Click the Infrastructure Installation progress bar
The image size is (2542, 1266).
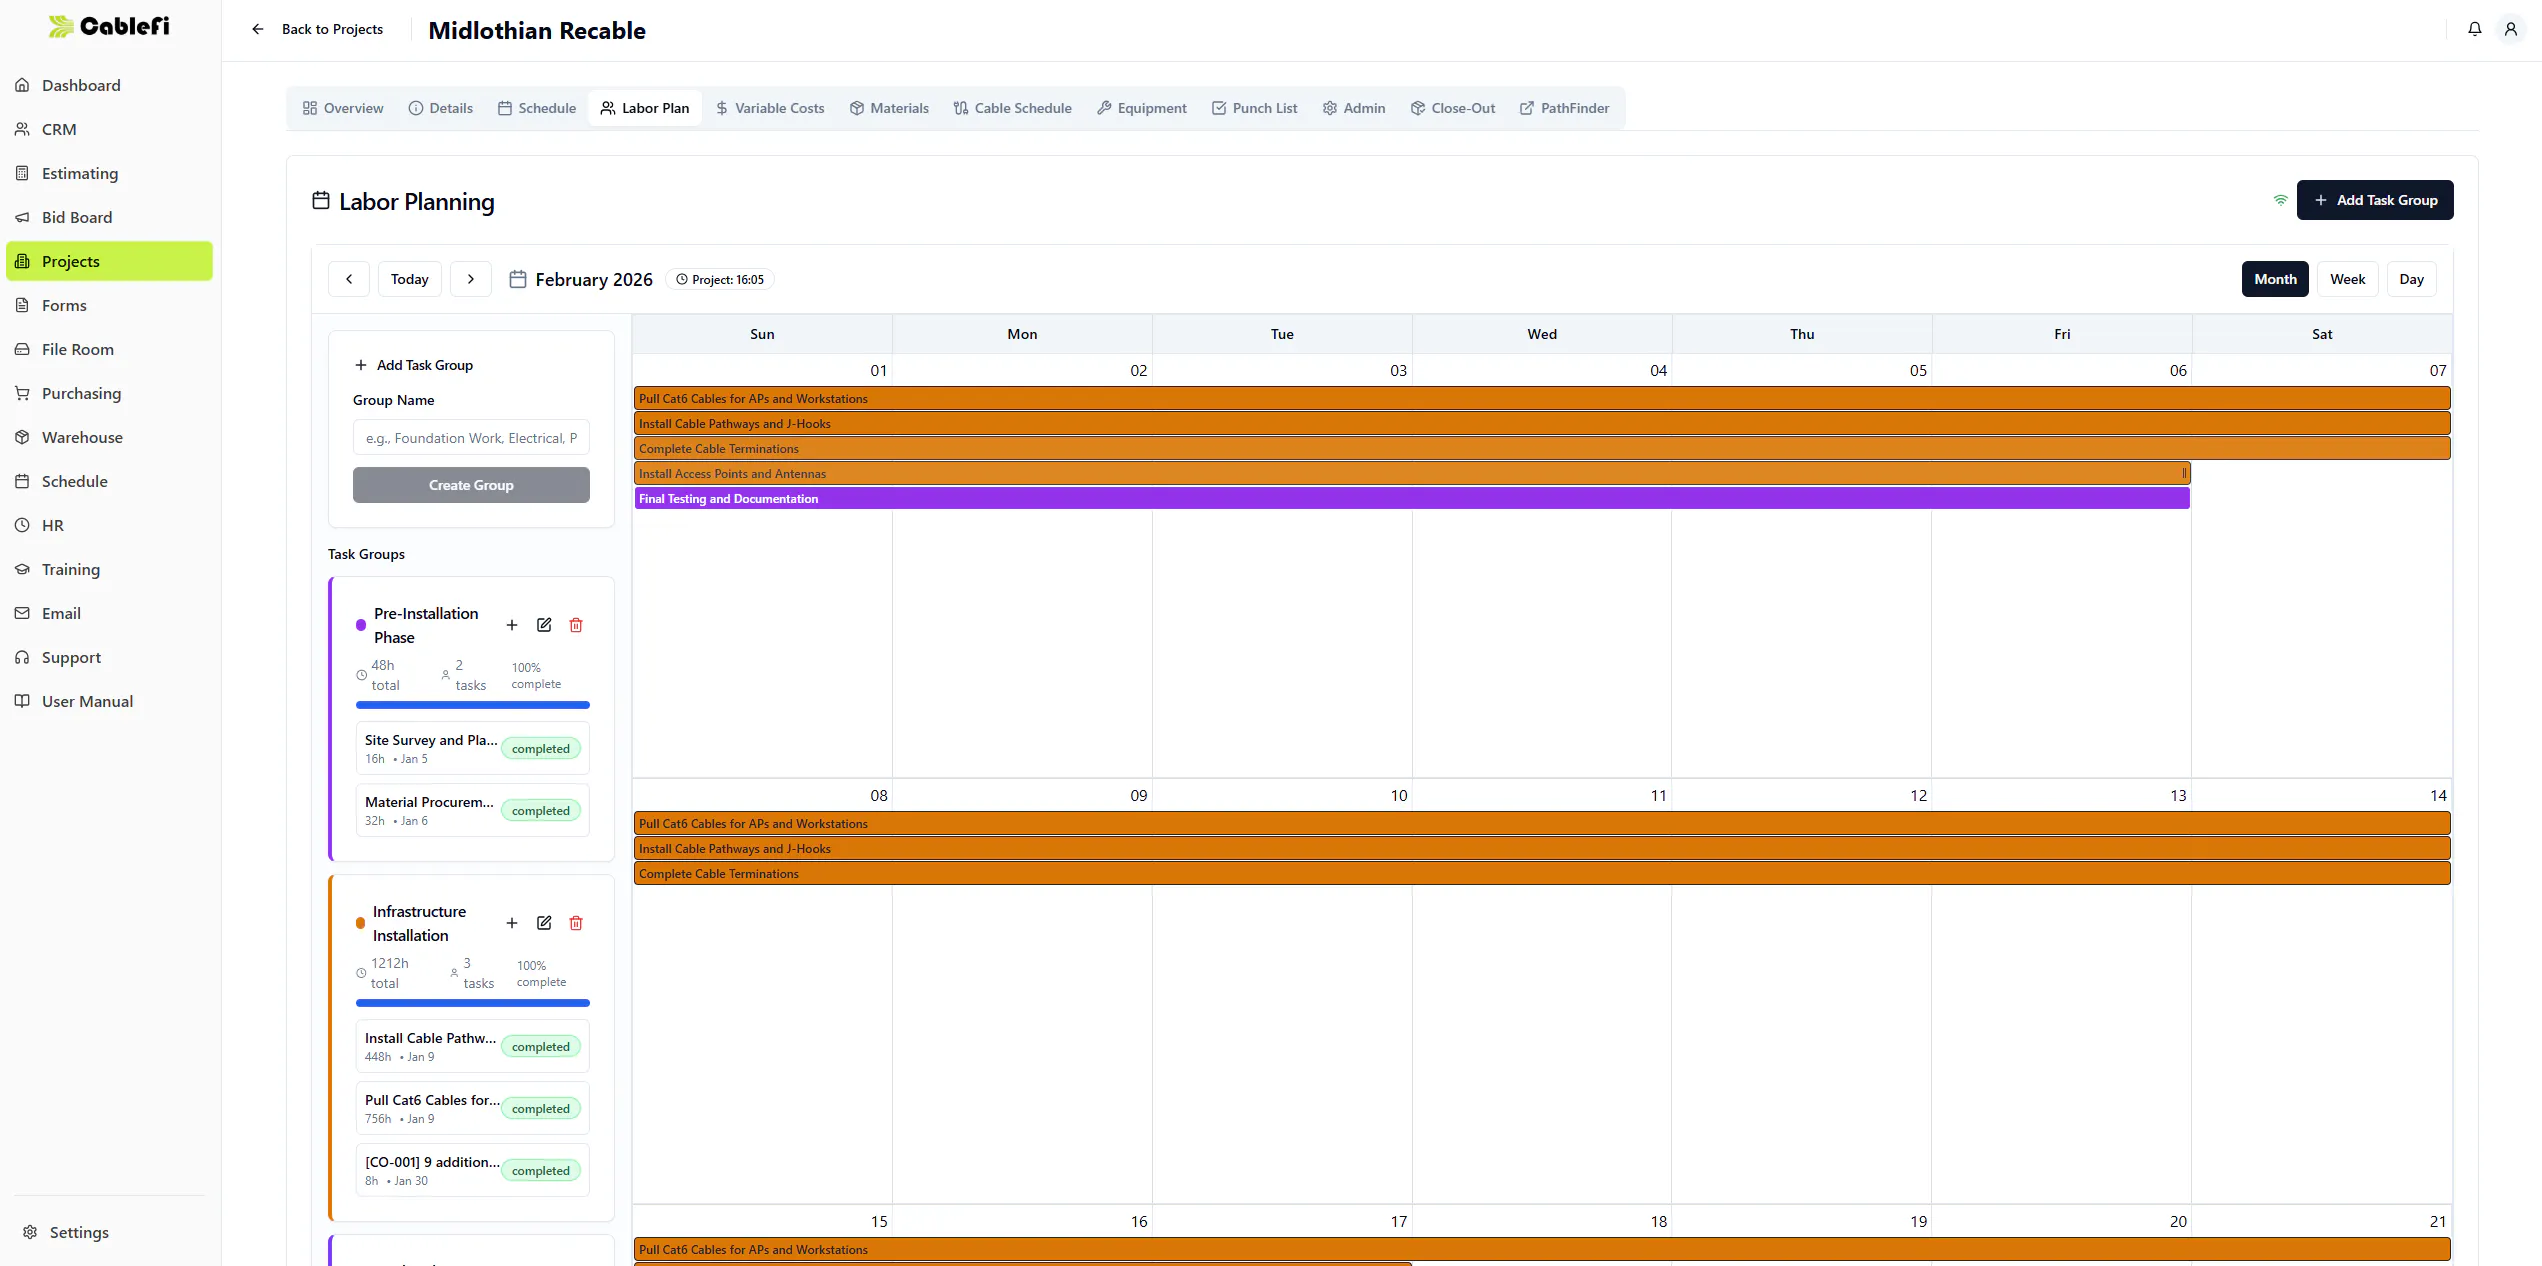pyautogui.click(x=473, y=1003)
